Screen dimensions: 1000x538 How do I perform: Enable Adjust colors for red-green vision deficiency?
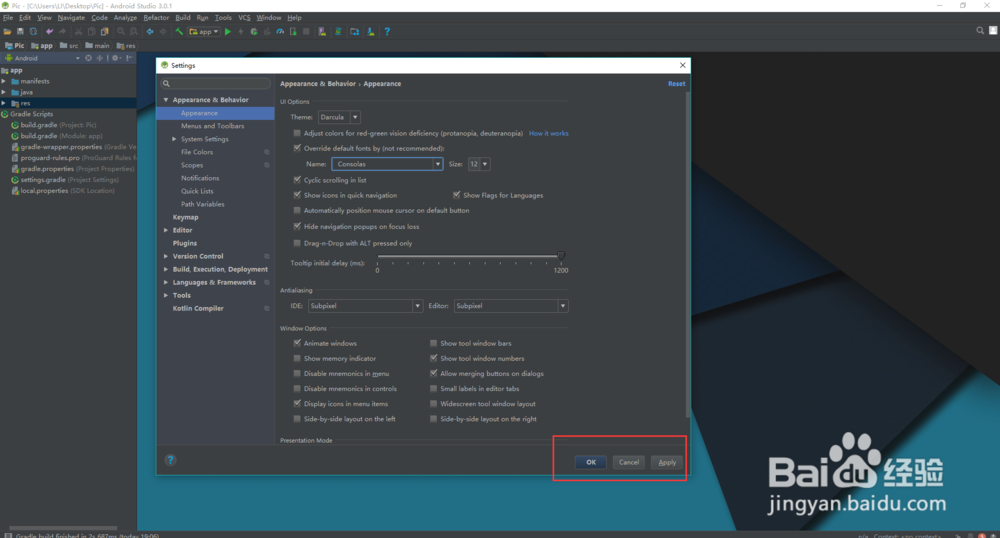click(x=297, y=133)
